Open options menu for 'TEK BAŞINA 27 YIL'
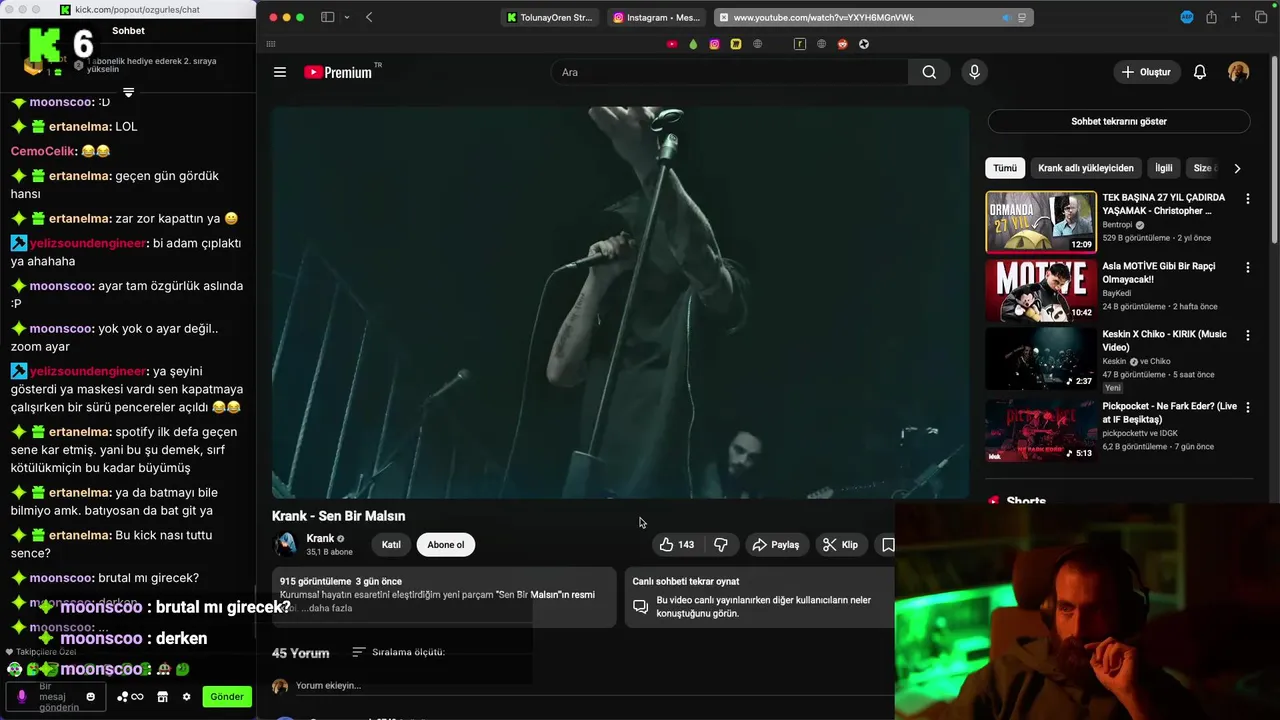 point(1247,199)
